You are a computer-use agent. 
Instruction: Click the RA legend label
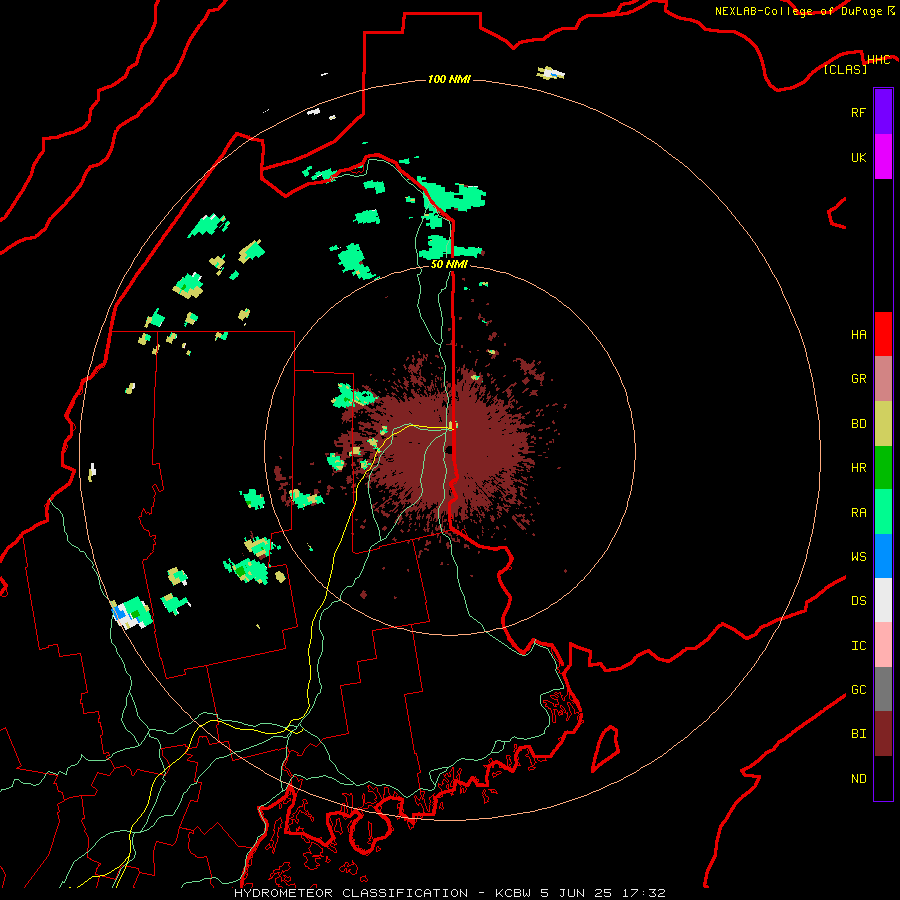pyautogui.click(x=858, y=513)
